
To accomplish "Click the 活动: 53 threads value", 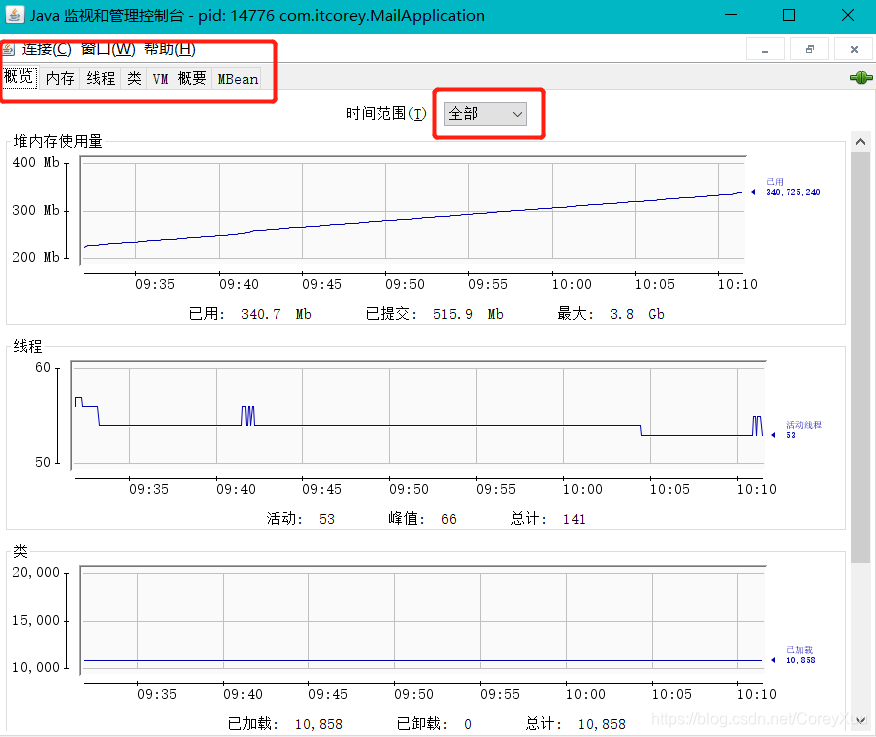I will point(301,519).
